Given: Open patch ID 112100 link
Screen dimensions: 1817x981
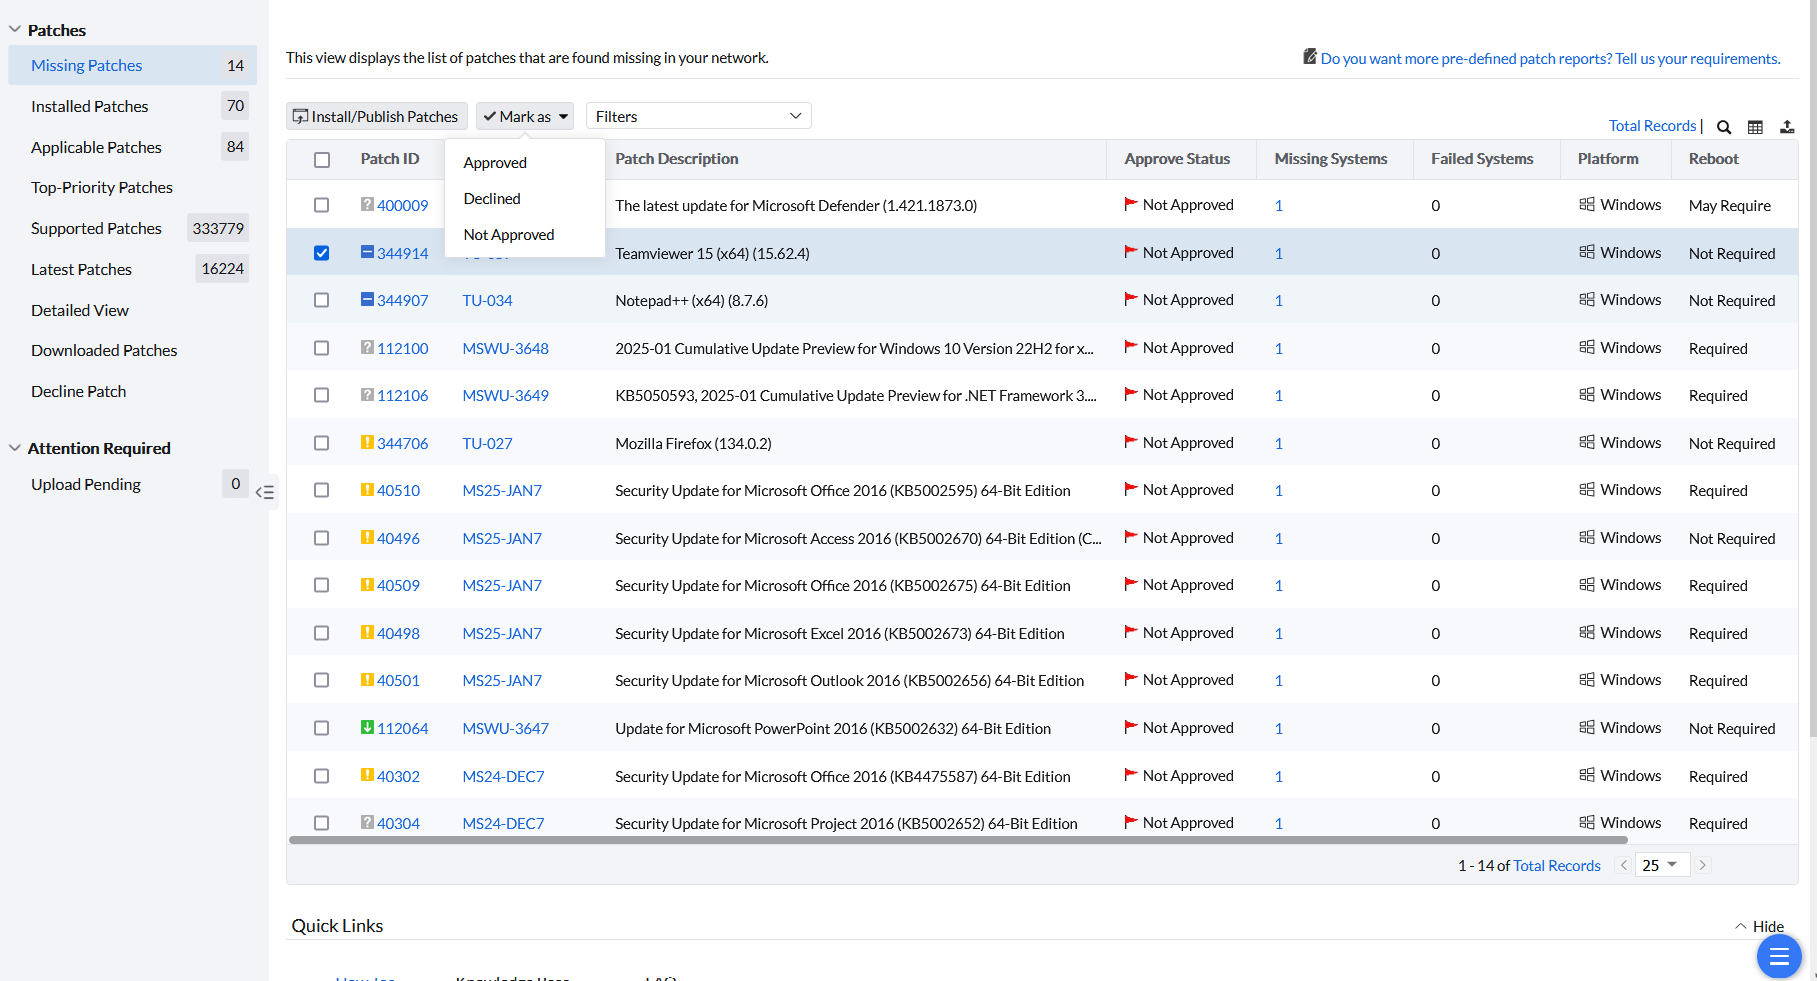Looking at the screenshot, I should coord(402,348).
